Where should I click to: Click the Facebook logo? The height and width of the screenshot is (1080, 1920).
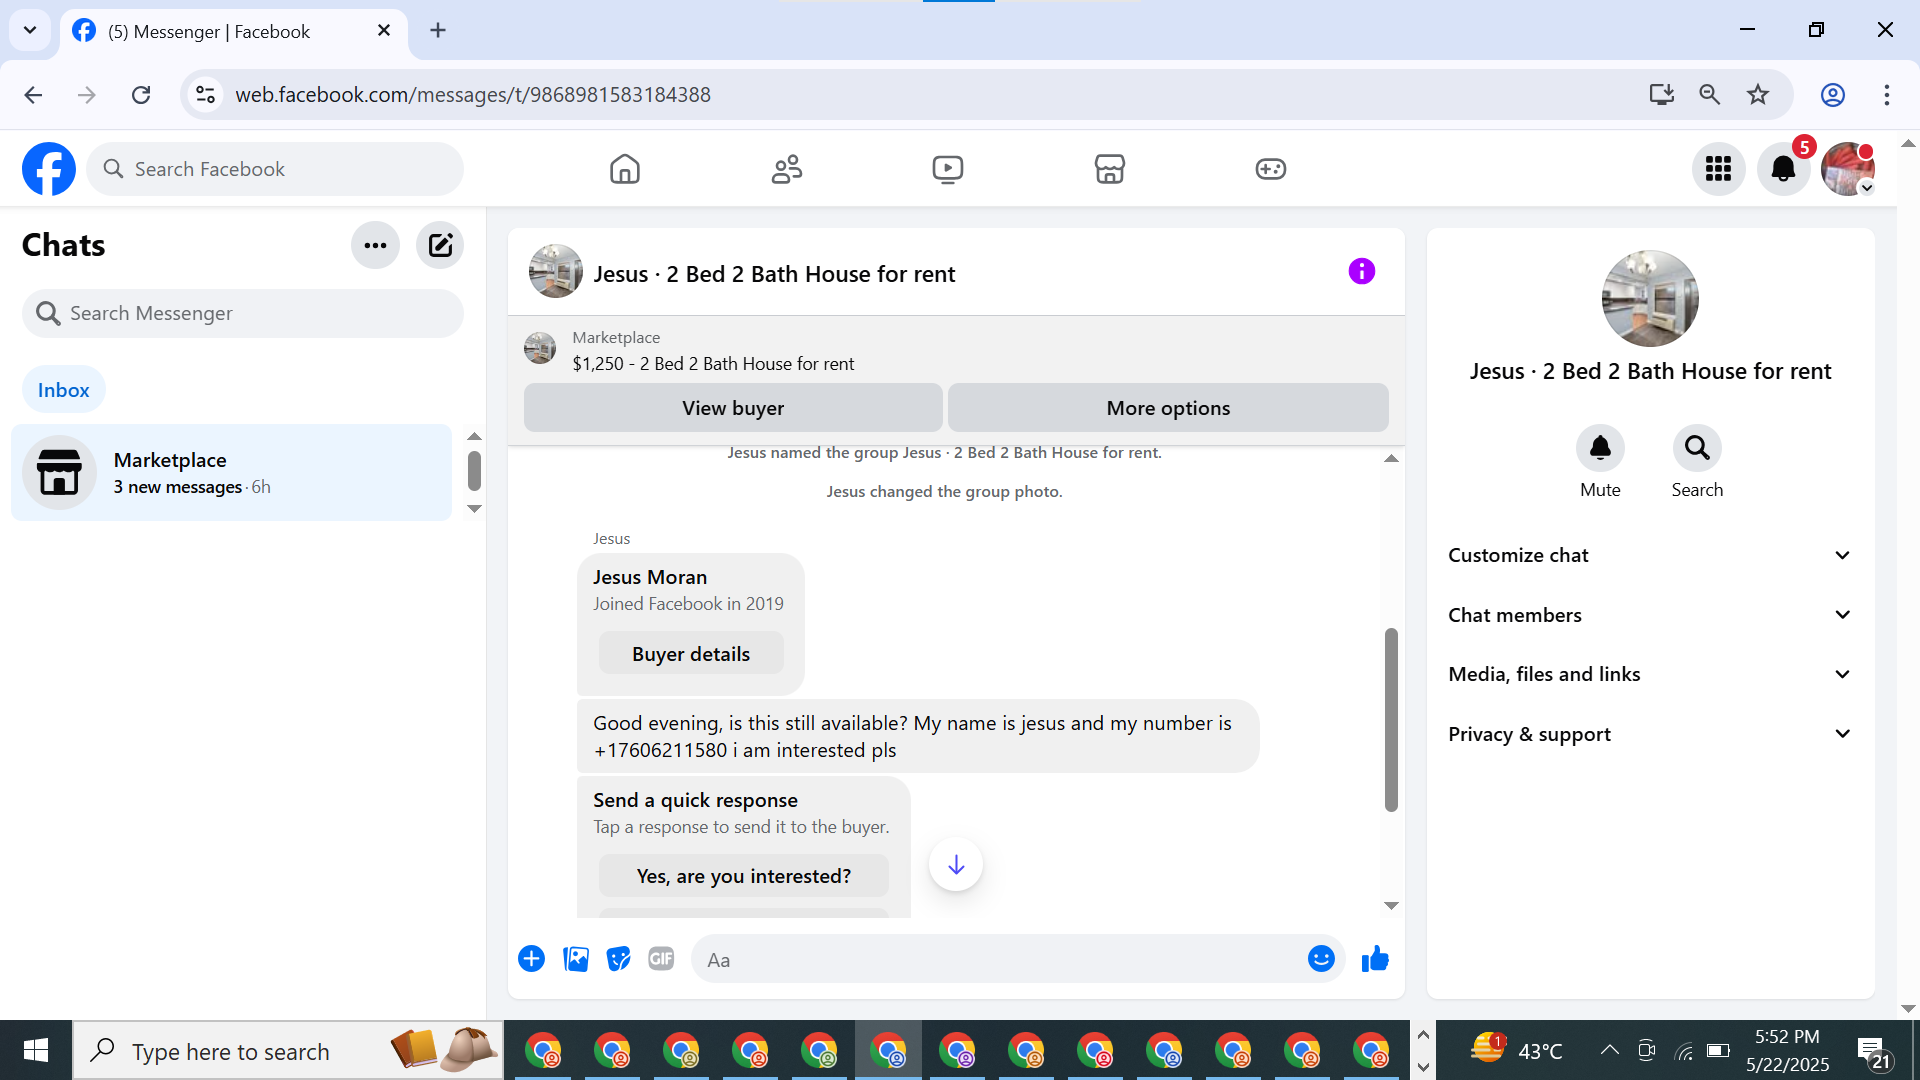tap(49, 169)
